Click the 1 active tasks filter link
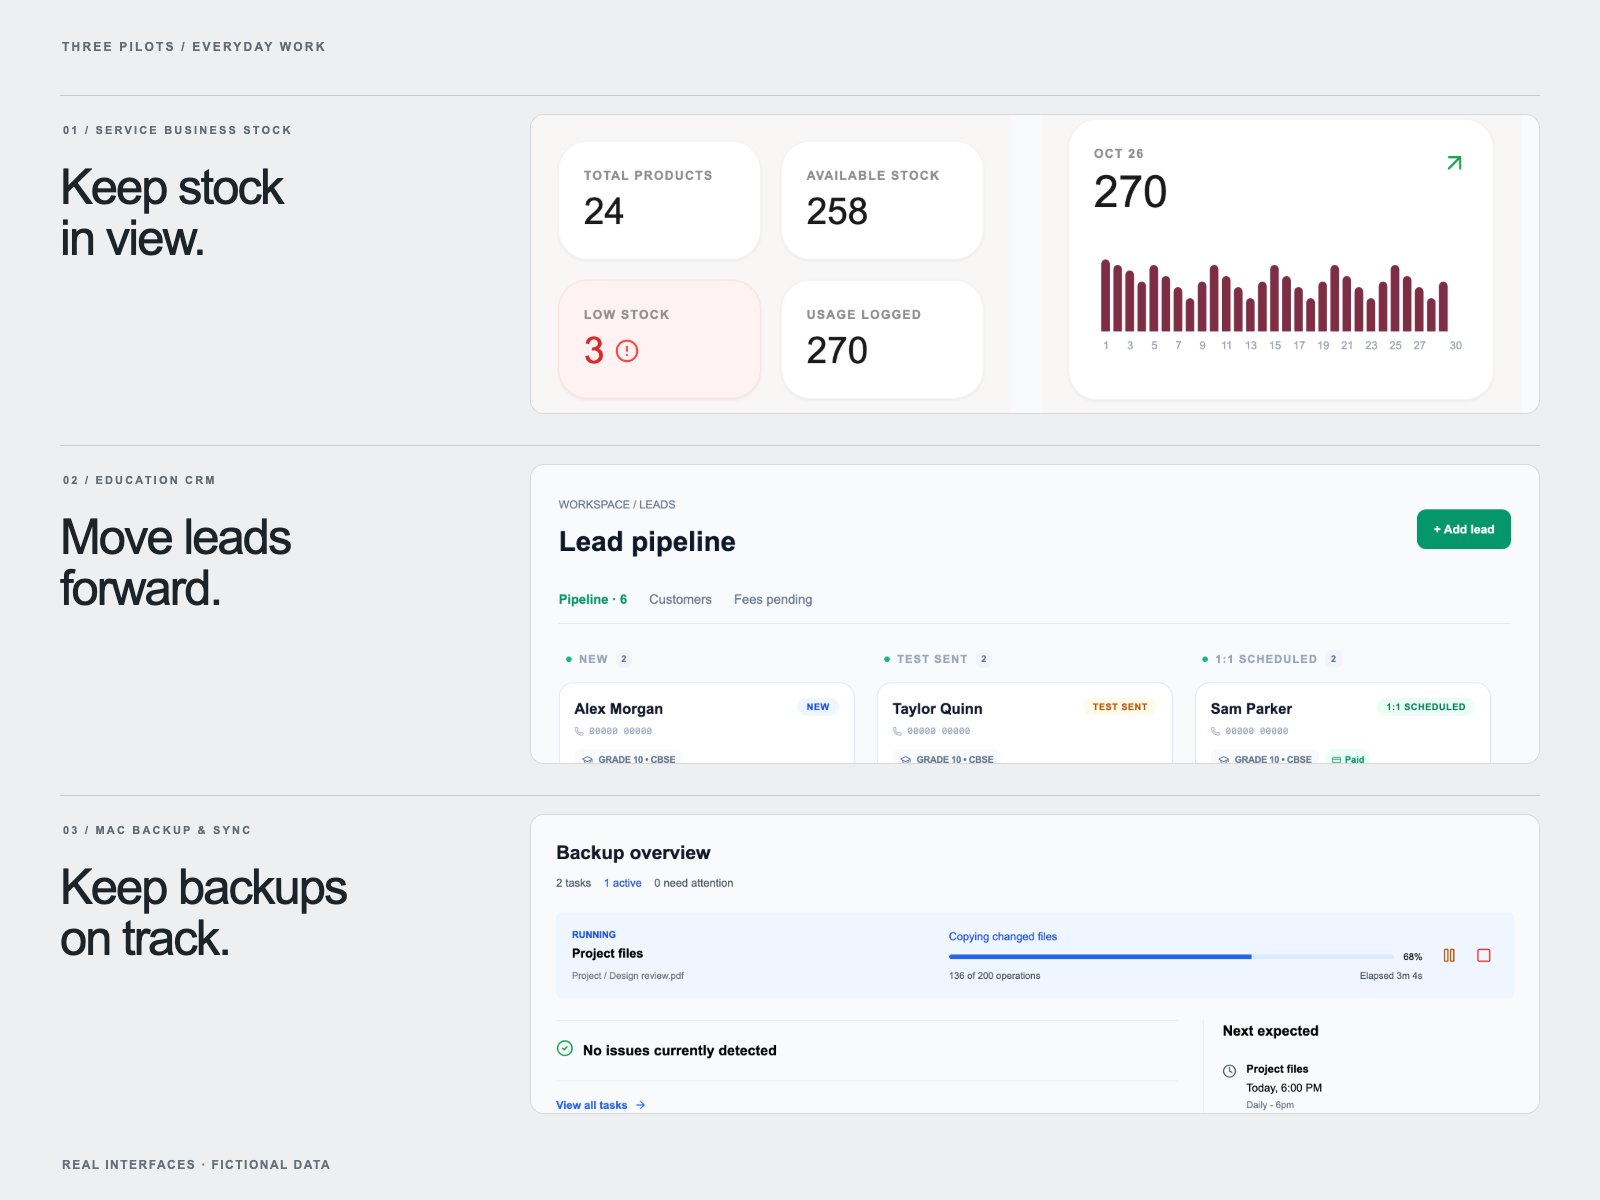The width and height of the screenshot is (1600, 1200). point(623,883)
